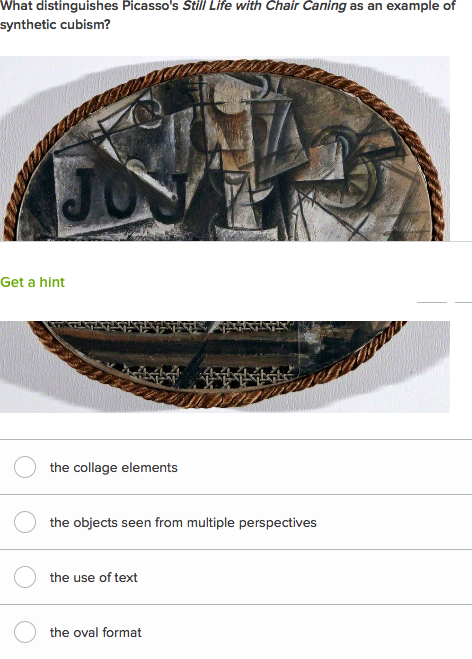Viewport: 472px width, 659px height.
Task: Click 'the objects seen from multiple perspectives' text
Action: [183, 522]
